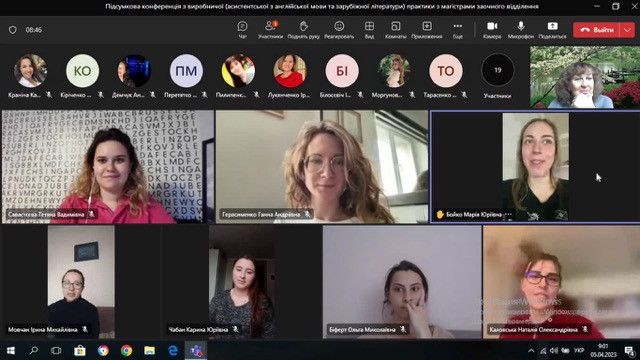Viewport: 640px width, 360px height.
Task: Open the More options ellipsis menu
Action: (458, 30)
